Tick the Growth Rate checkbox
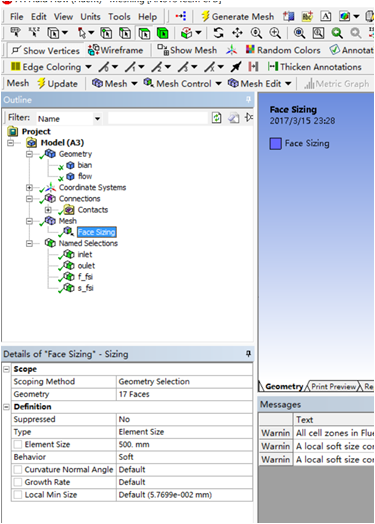The image size is (375, 524). pos(18,482)
